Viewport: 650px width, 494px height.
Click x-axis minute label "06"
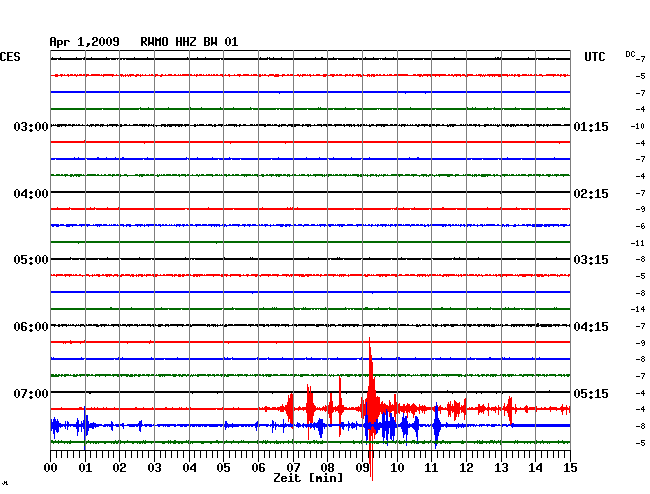258,468
